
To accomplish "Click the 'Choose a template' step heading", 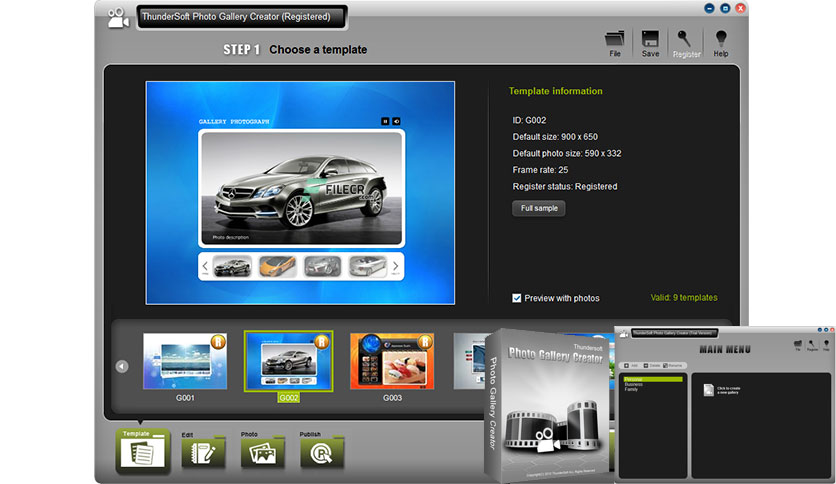I will pos(318,50).
